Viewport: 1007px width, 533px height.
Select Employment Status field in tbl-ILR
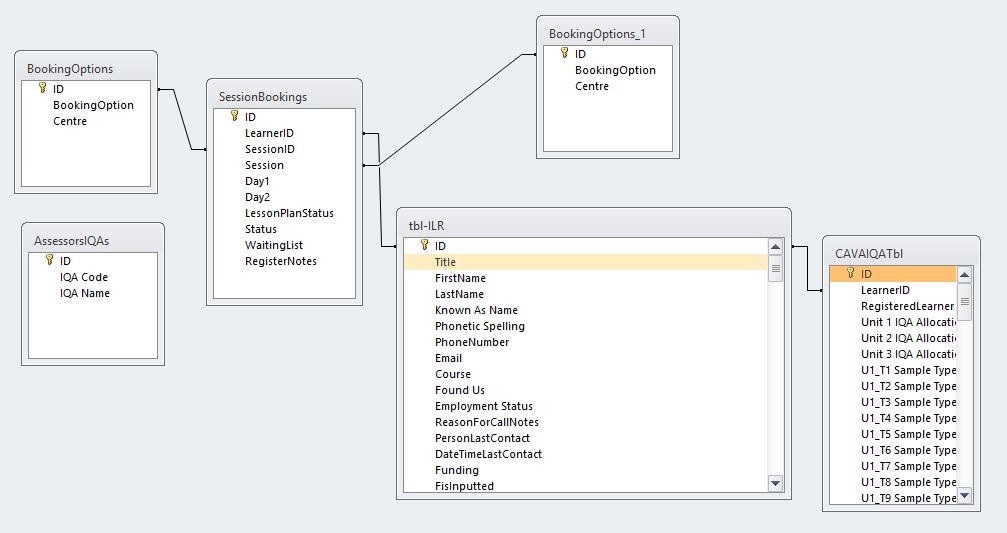[586, 406]
